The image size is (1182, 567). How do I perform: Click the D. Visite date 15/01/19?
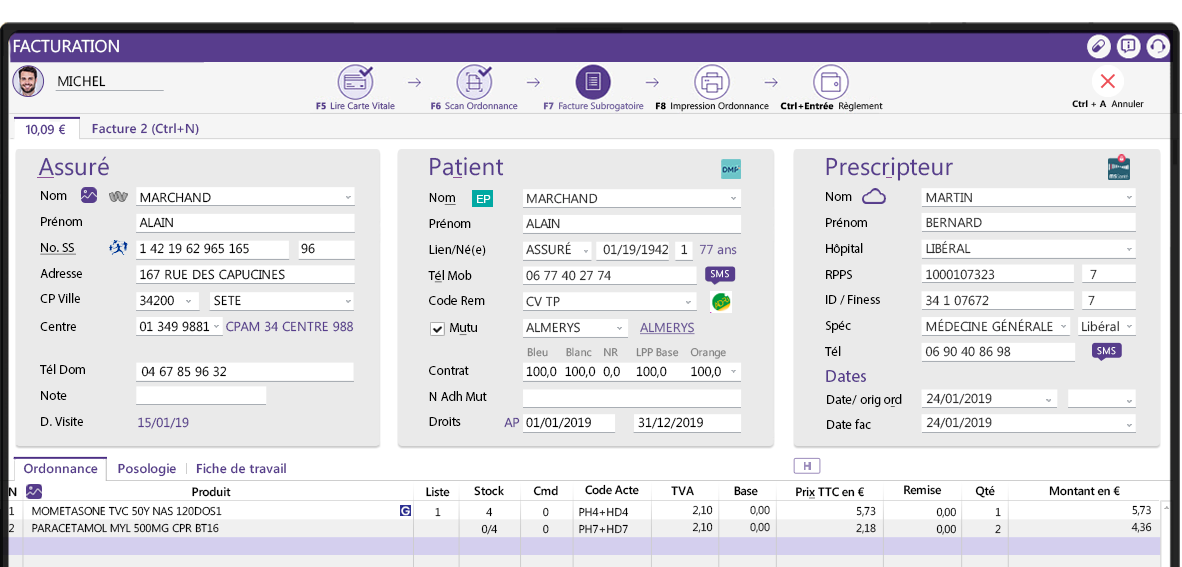click(163, 422)
